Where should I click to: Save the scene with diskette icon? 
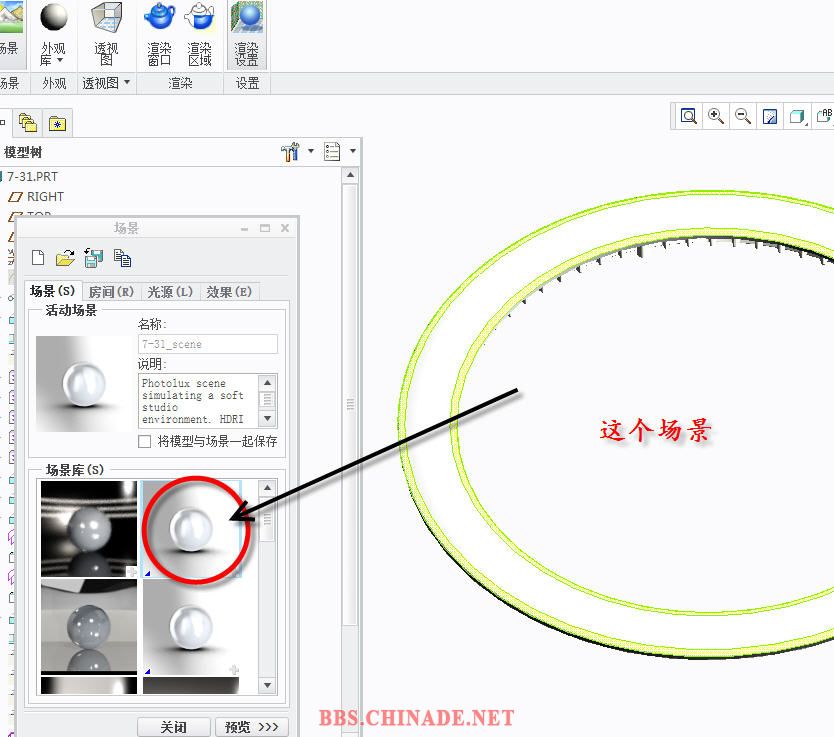[94, 258]
